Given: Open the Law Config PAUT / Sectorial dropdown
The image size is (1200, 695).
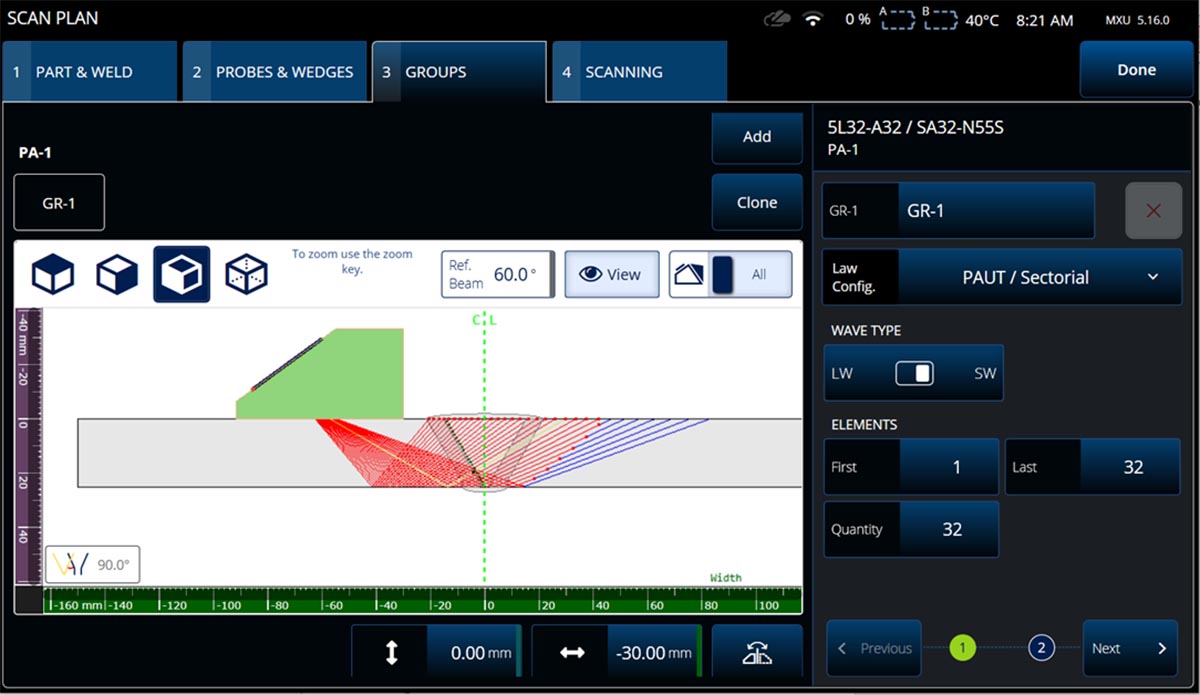Looking at the screenshot, I should (1039, 277).
